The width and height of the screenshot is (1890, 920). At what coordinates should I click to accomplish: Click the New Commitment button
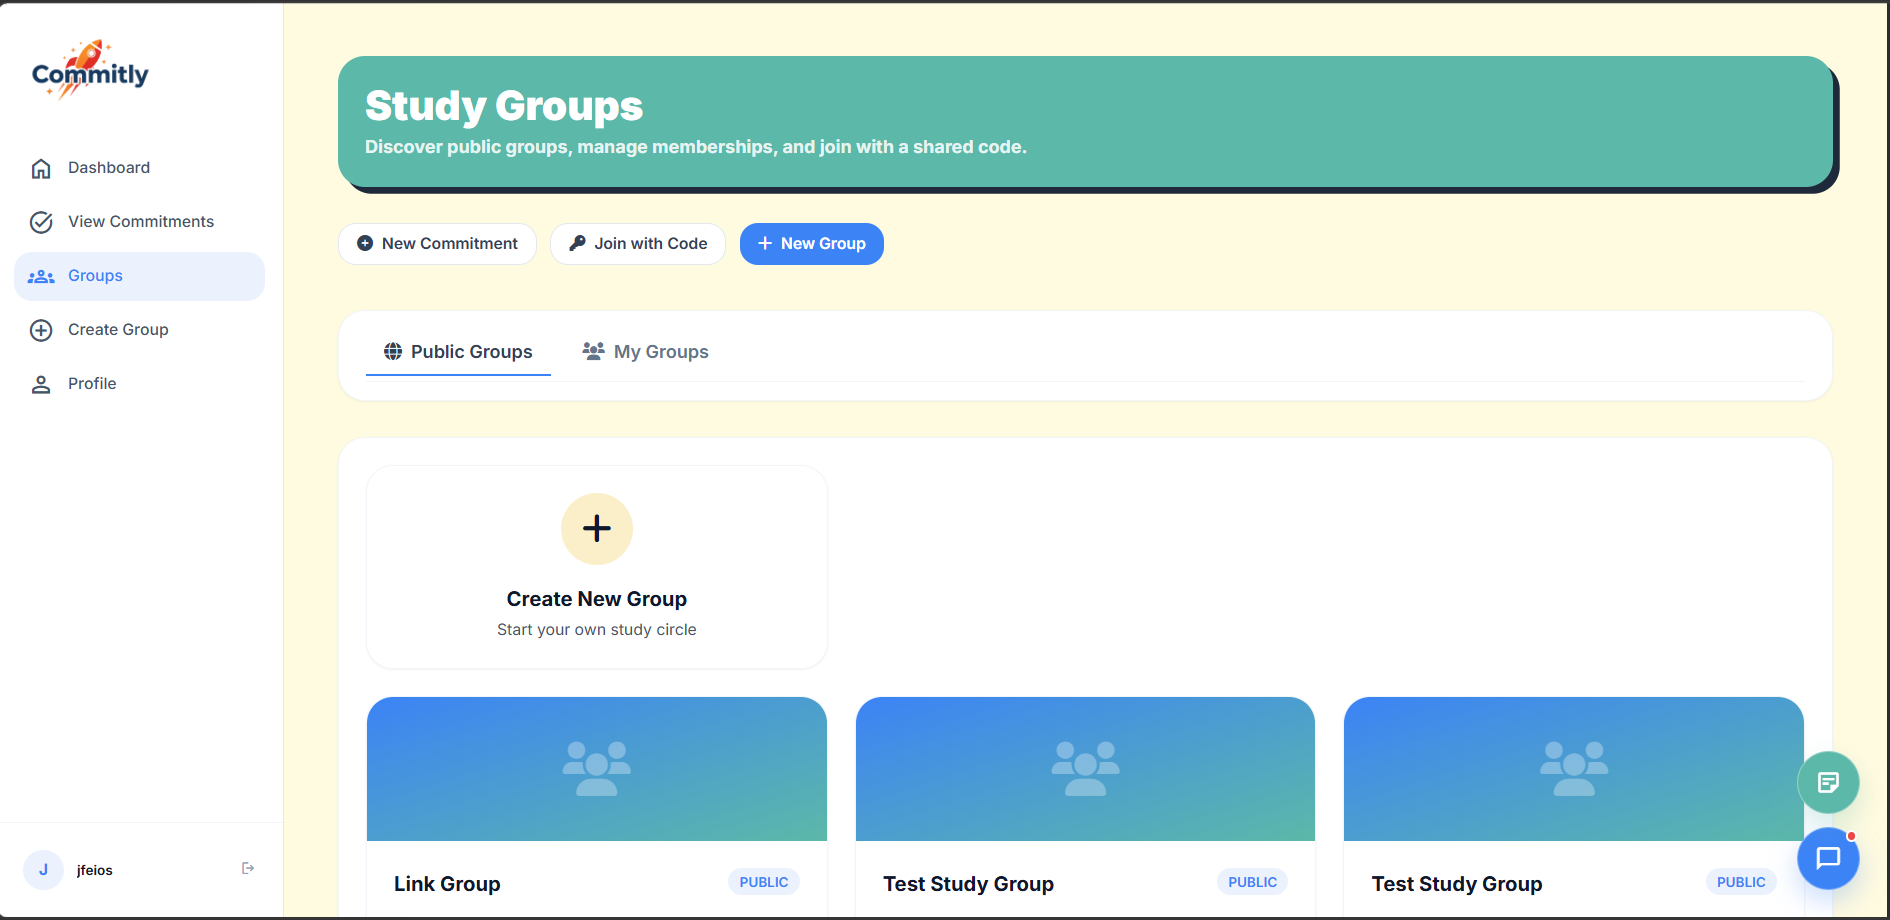tap(437, 244)
